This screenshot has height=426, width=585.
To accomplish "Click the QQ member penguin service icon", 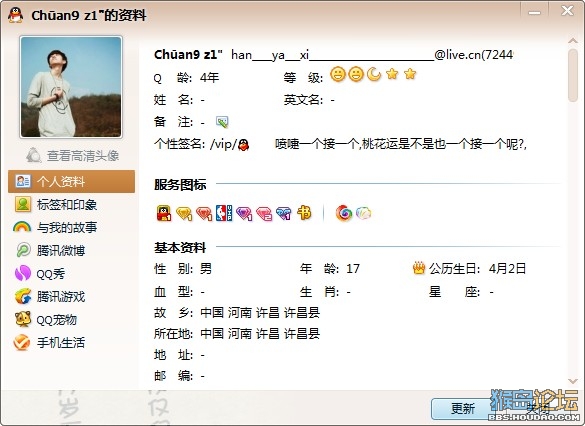I will (164, 213).
